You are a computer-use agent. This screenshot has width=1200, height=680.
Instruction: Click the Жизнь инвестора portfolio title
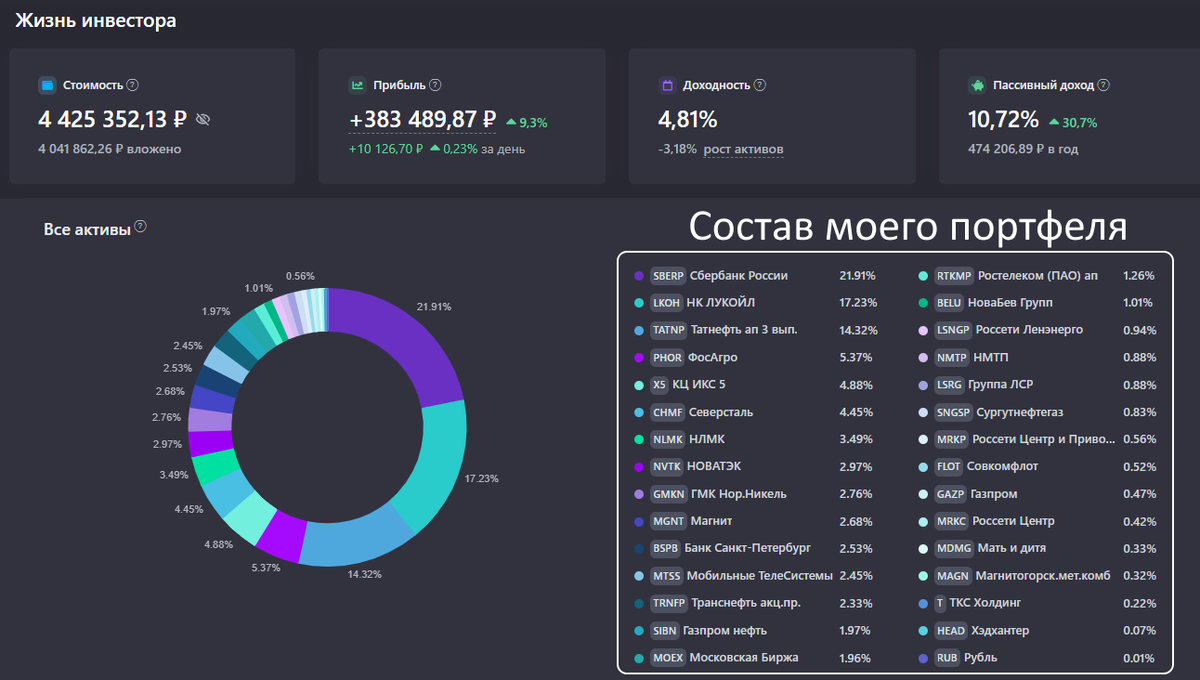(96, 20)
